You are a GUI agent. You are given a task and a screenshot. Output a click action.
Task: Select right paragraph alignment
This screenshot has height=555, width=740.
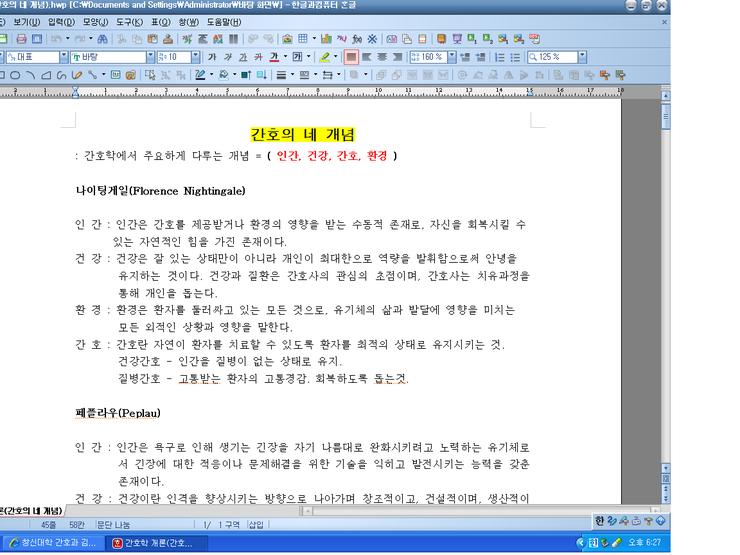(x=397, y=57)
